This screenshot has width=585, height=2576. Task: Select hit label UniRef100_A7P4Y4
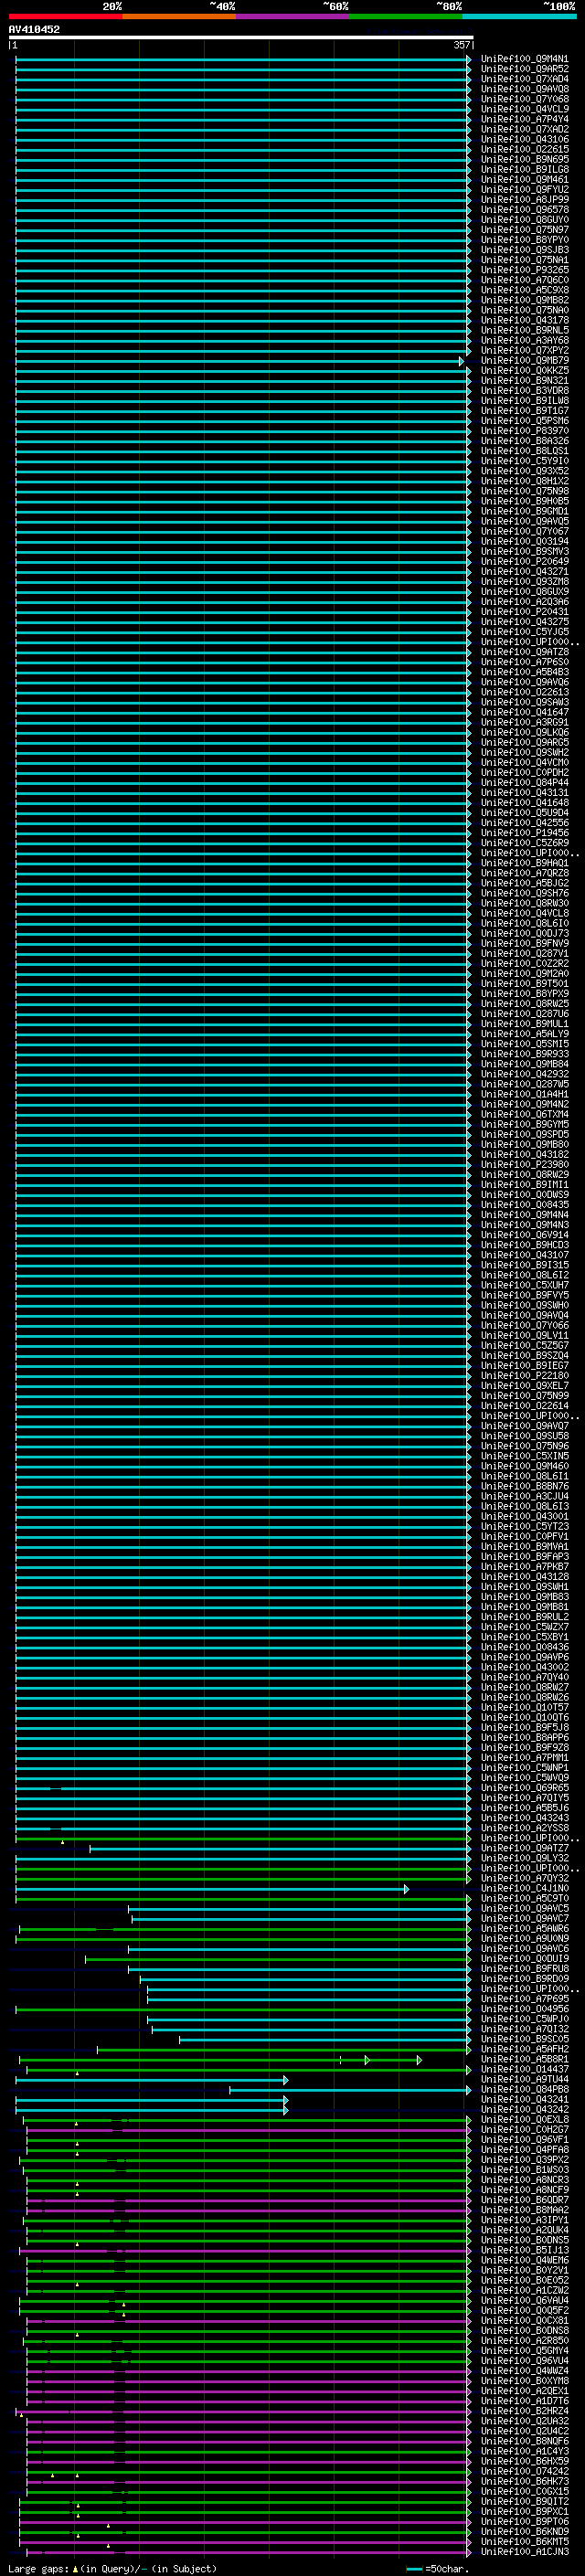525,119
